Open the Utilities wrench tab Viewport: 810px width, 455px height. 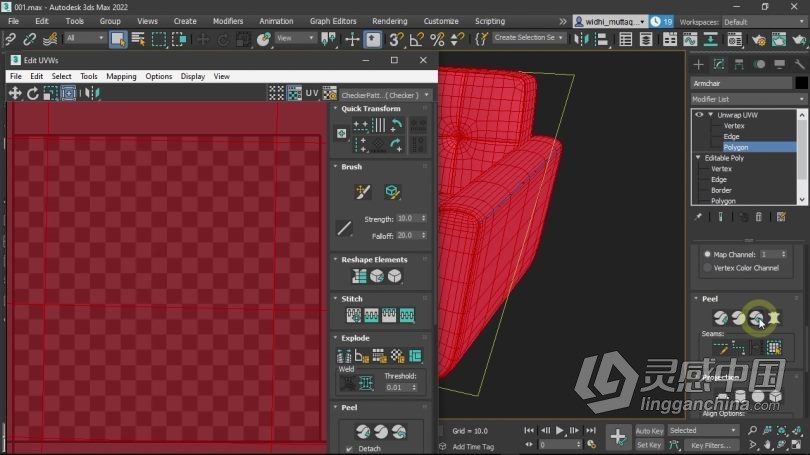799,65
